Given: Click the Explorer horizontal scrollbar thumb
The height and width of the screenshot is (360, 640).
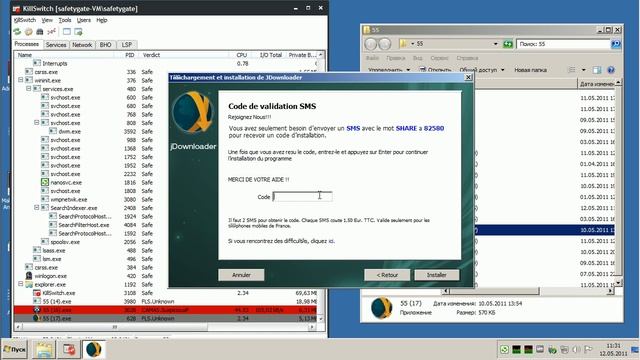Looking at the screenshot, I should coord(494,291).
